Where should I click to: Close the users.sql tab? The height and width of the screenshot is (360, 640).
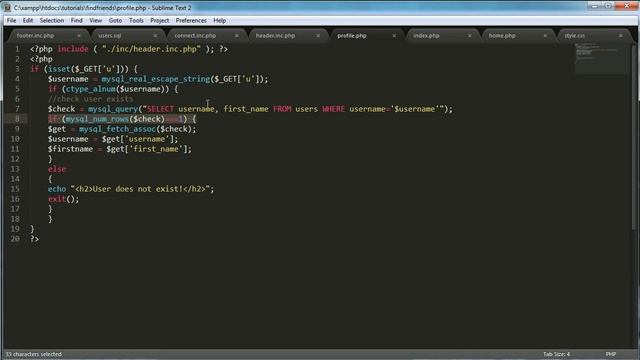pos(155,36)
